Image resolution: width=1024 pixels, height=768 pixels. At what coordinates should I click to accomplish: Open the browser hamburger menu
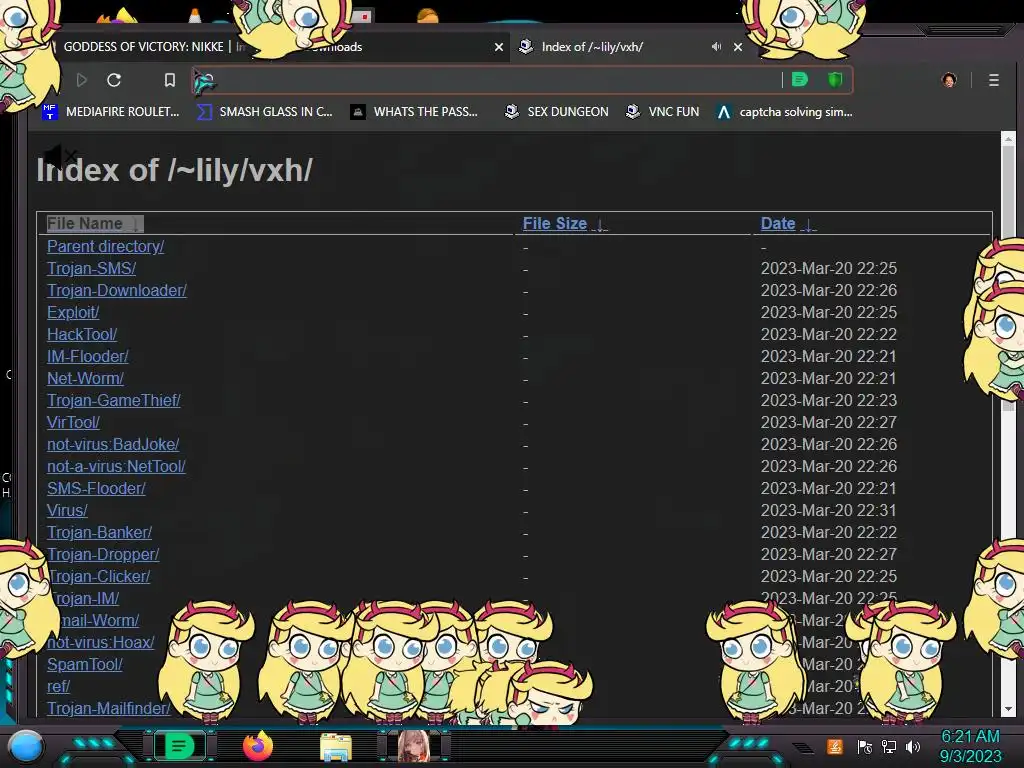993,80
